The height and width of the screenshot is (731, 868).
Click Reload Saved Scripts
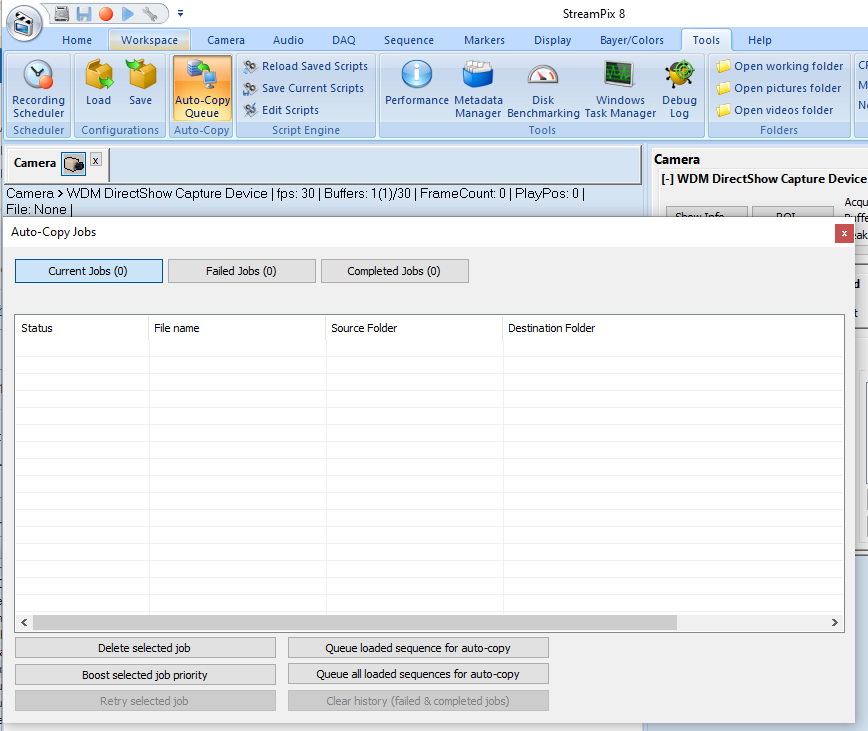pos(314,66)
